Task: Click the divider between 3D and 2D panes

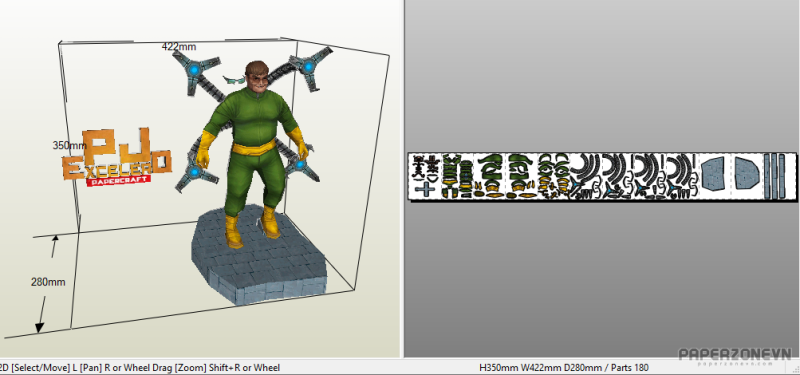Action: [x=402, y=179]
